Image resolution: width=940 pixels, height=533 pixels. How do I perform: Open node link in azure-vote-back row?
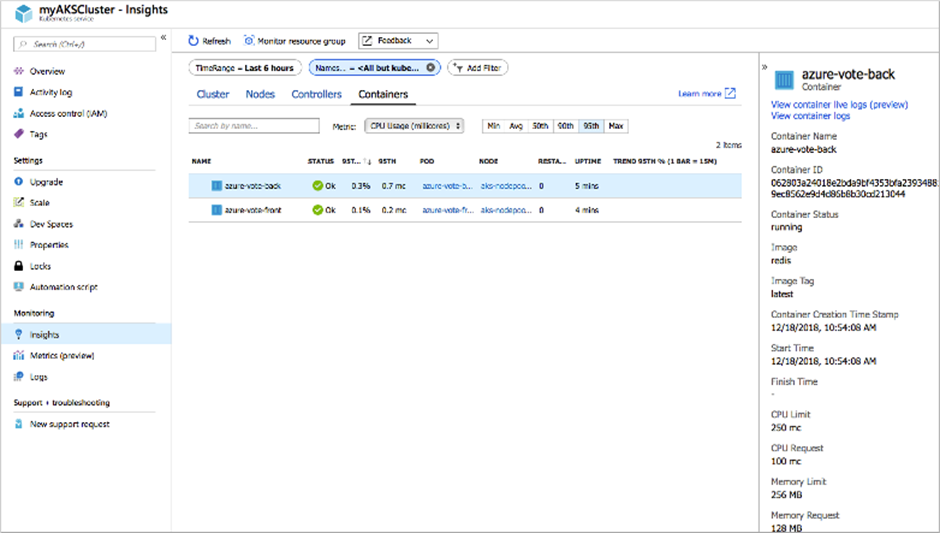506,186
